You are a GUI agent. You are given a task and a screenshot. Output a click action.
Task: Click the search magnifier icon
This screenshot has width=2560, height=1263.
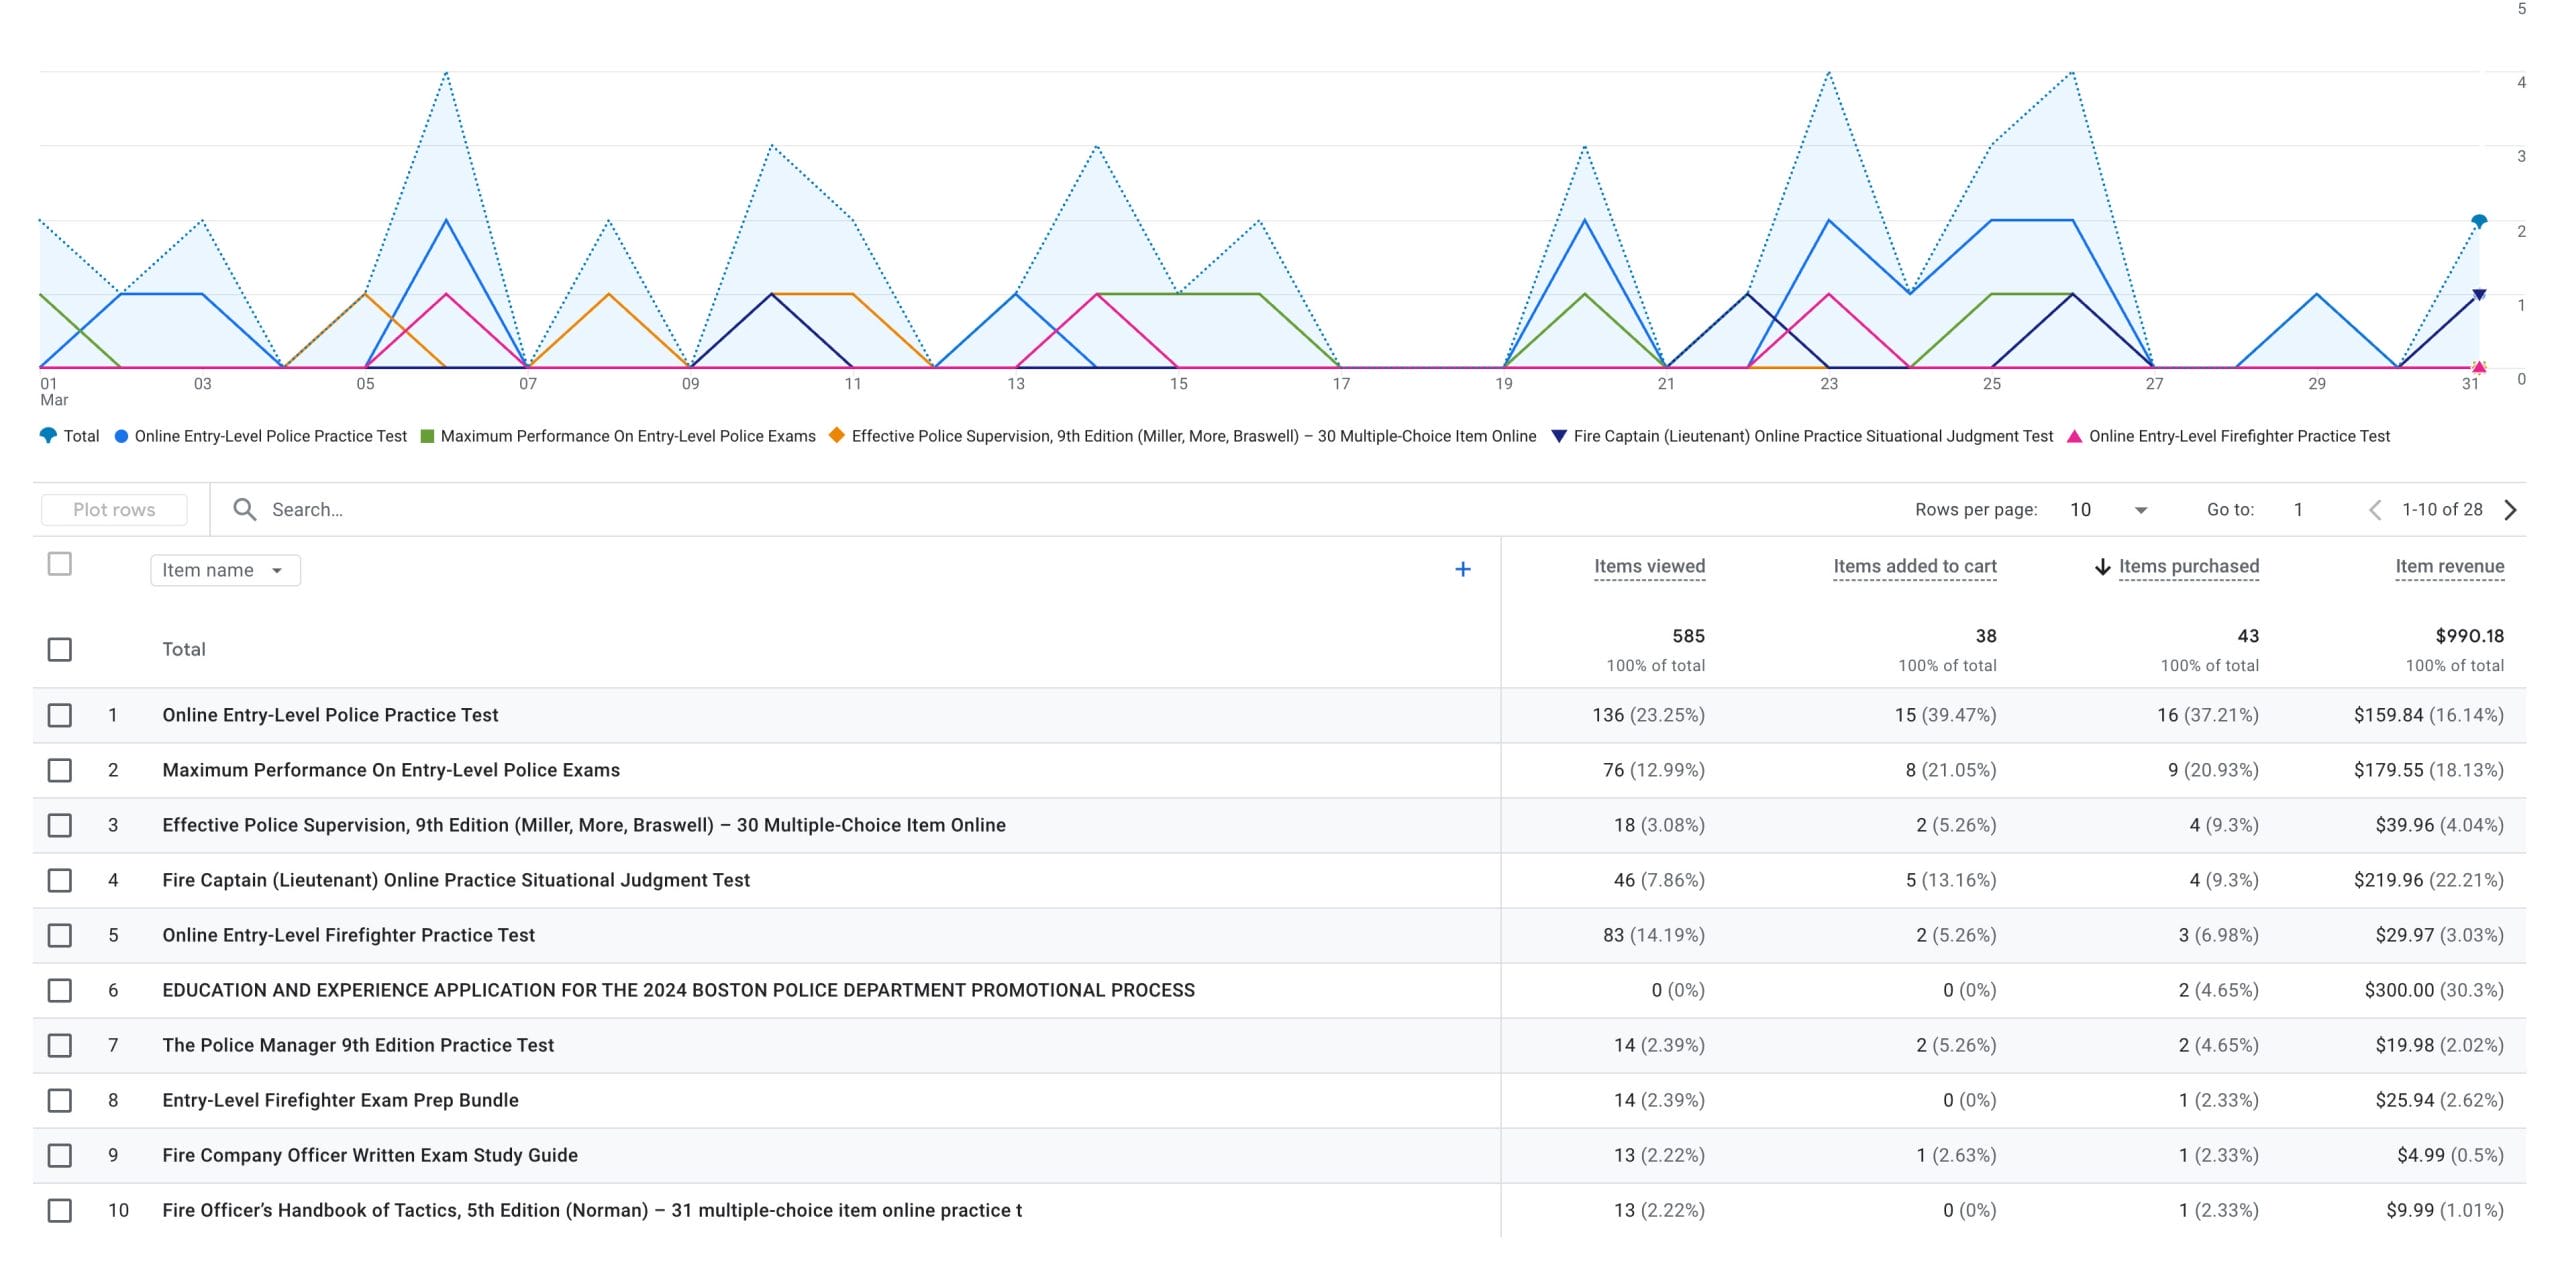point(244,509)
